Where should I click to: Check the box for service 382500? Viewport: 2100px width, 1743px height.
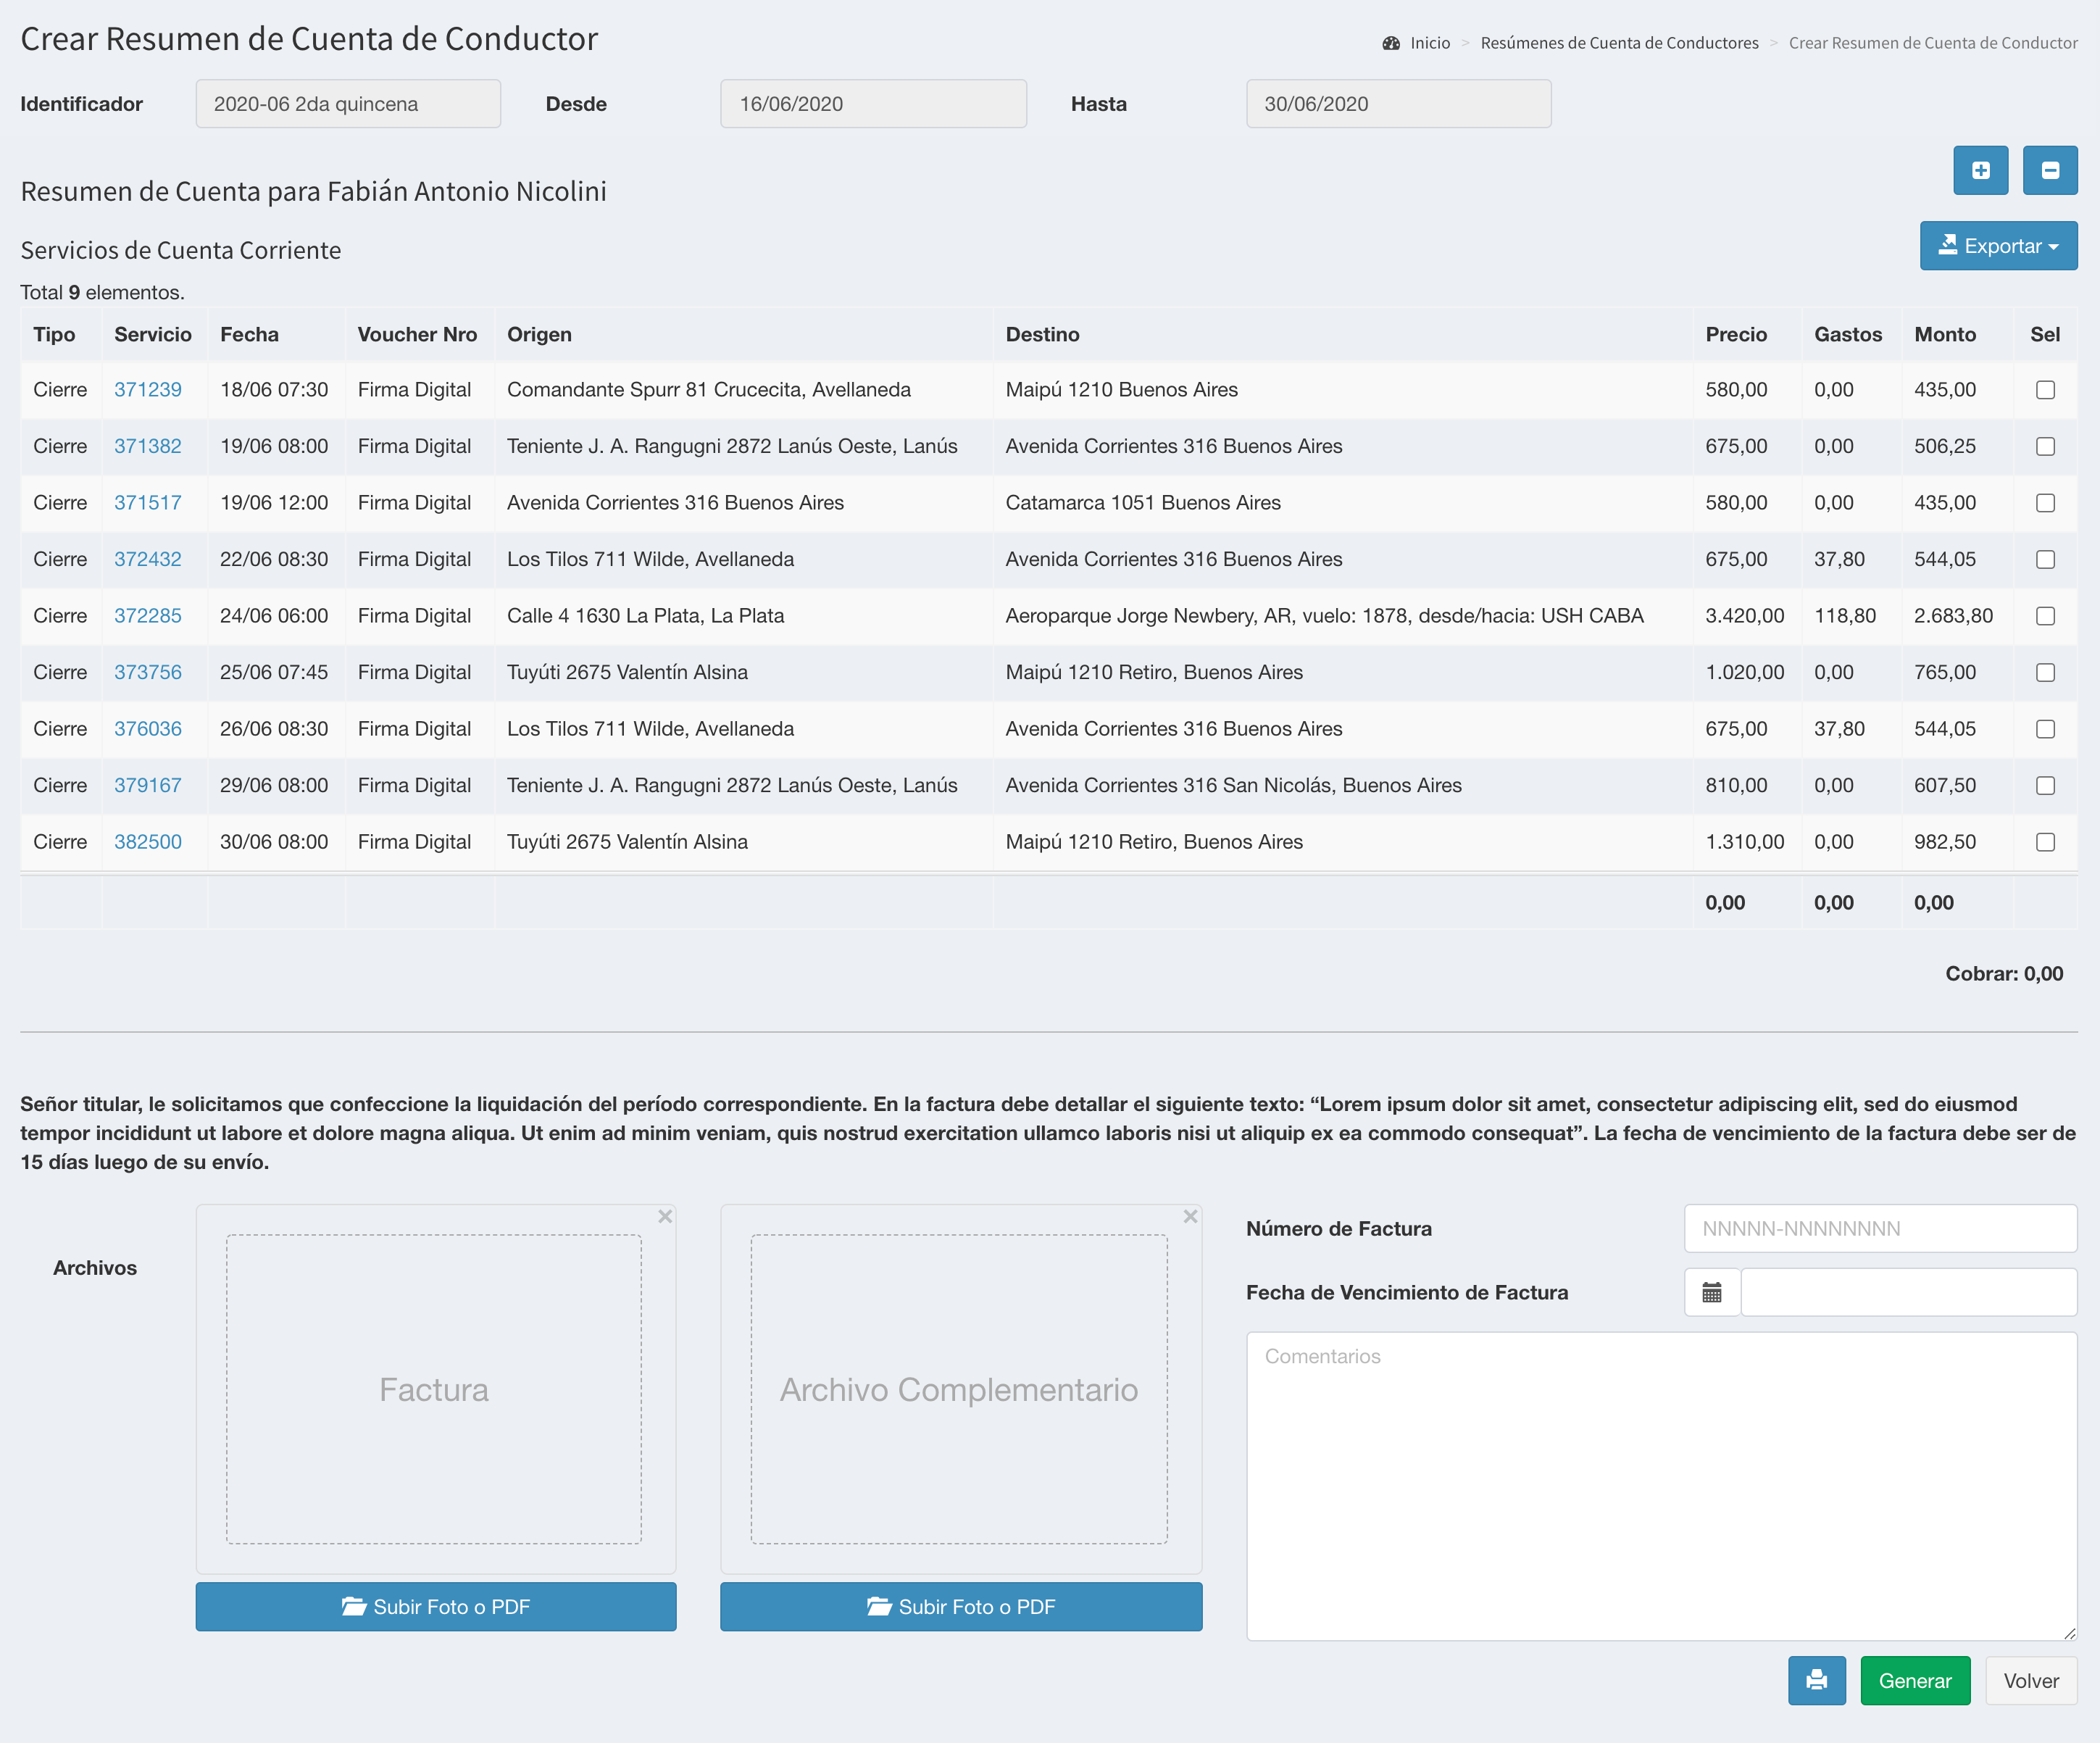click(x=2045, y=842)
